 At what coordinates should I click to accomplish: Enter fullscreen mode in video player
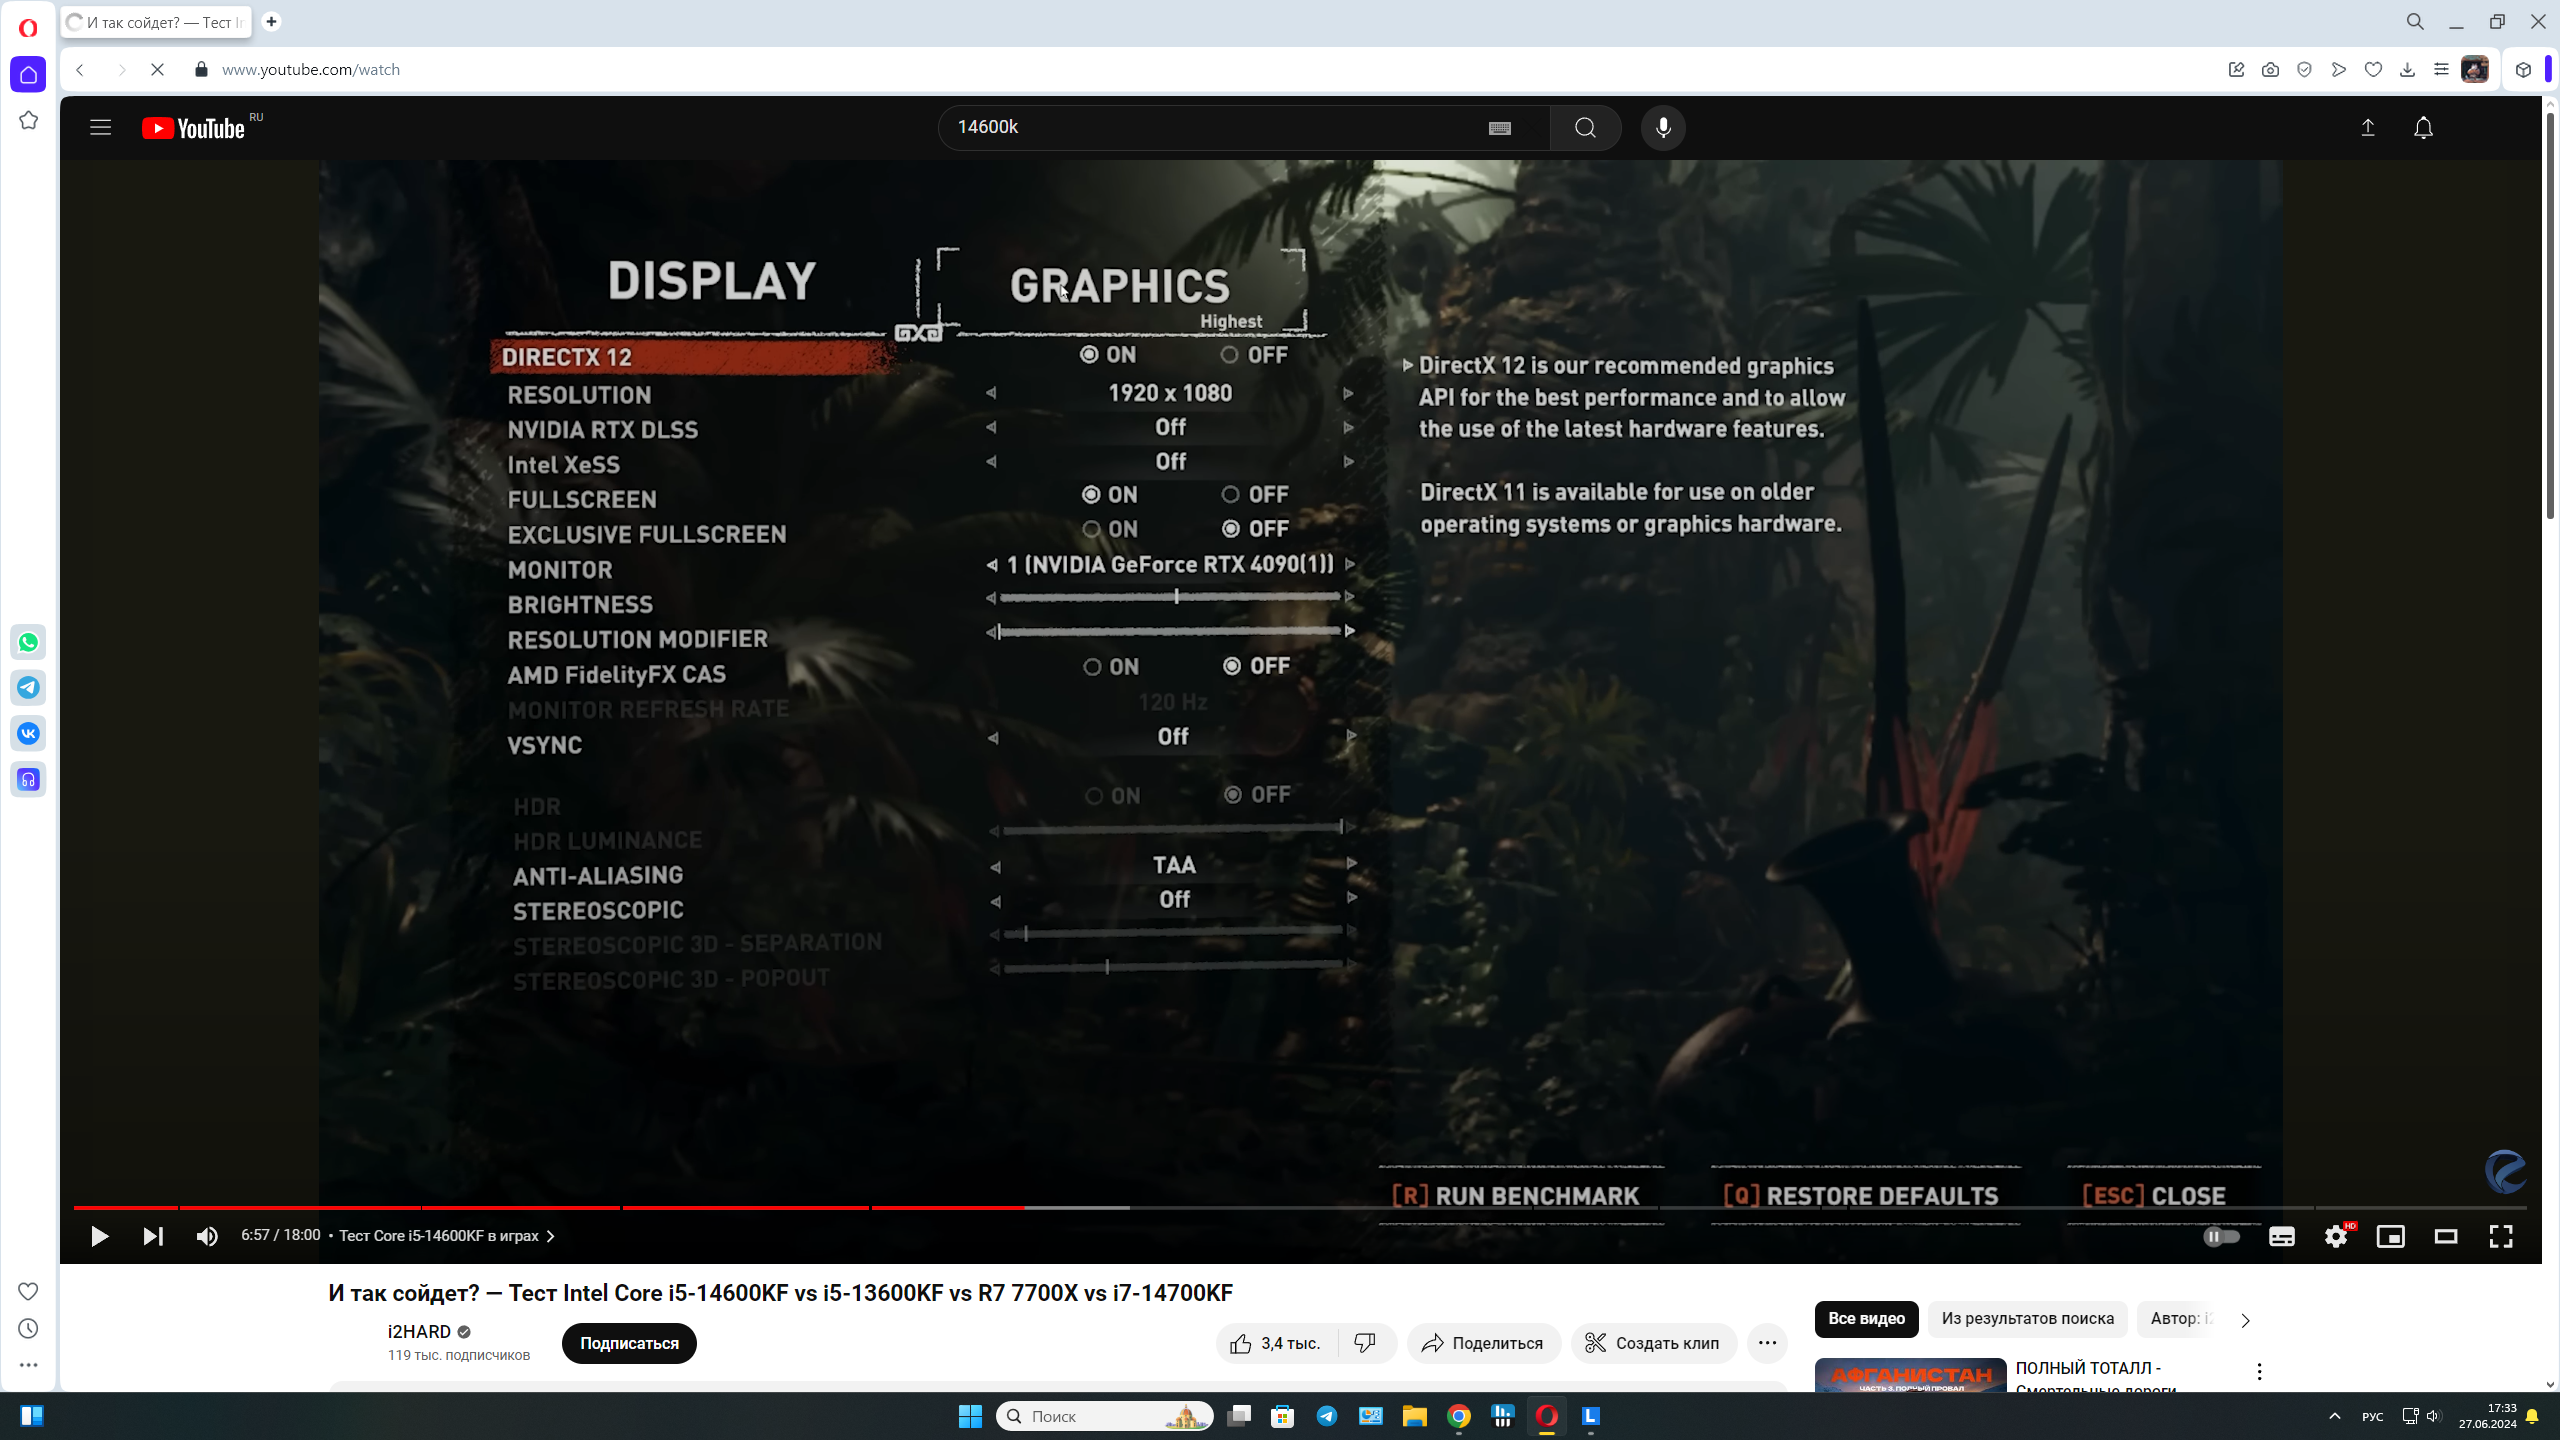[x=2500, y=1237]
